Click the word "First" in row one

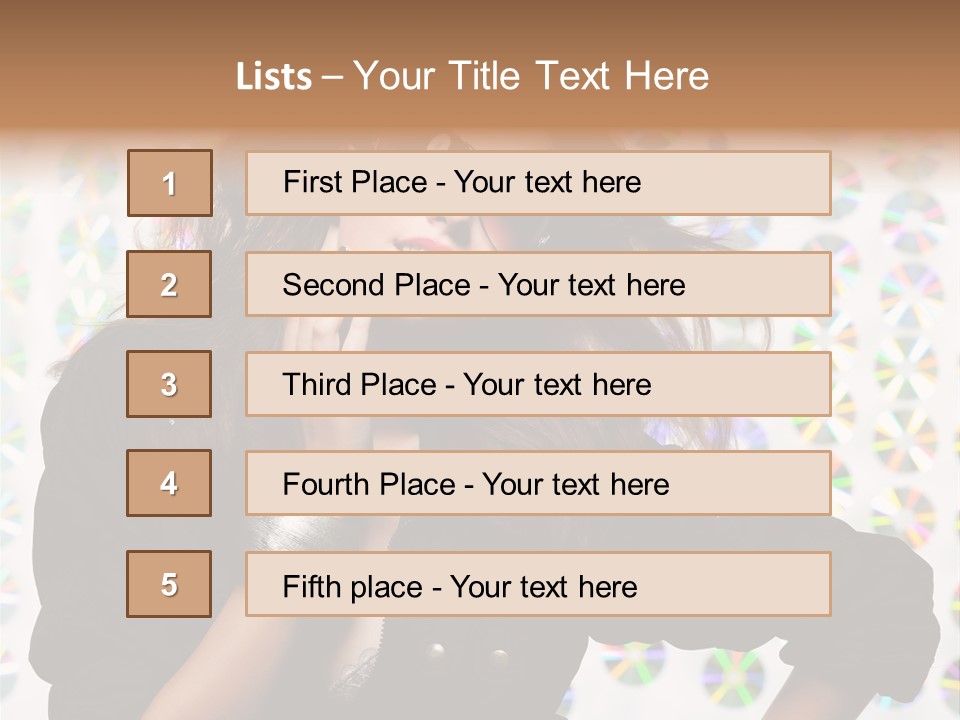[311, 182]
